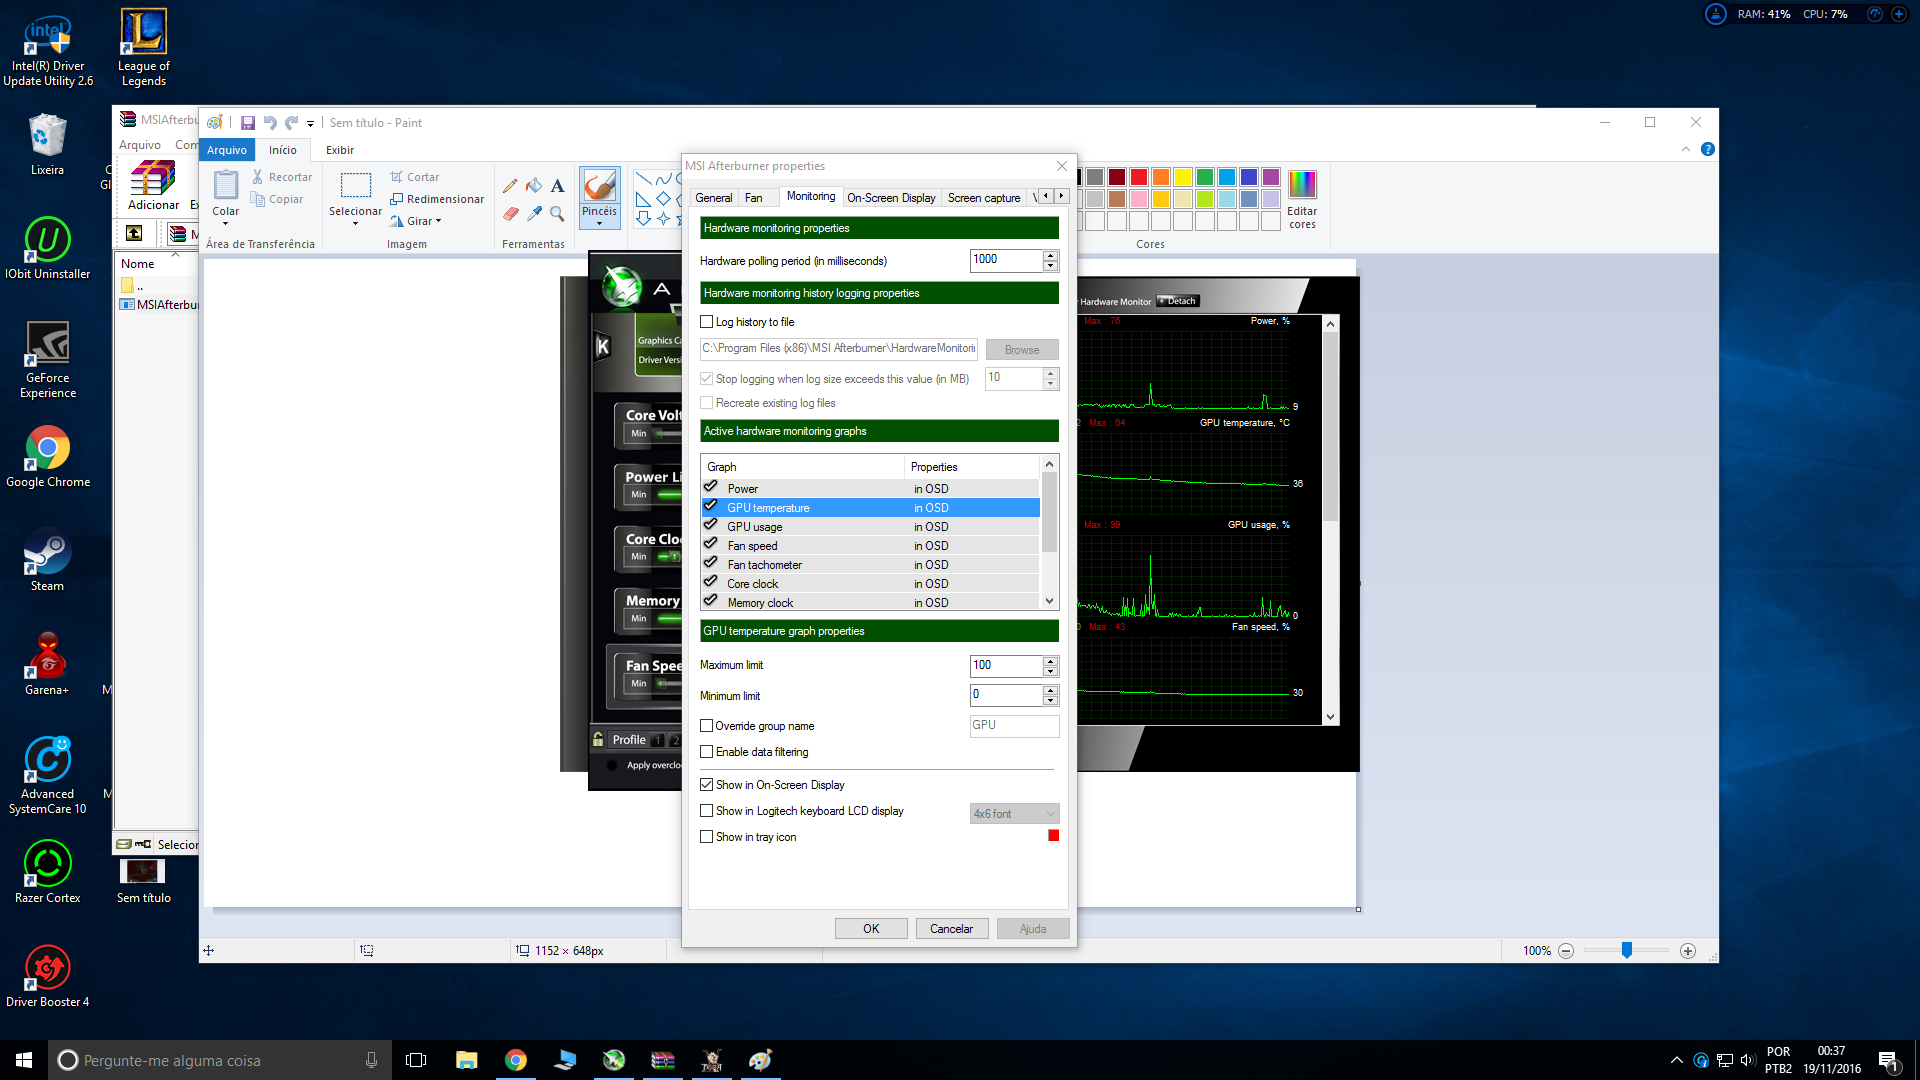The width and height of the screenshot is (1920, 1080).
Task: Click the Selecionar selection tool
Action: coord(356,186)
